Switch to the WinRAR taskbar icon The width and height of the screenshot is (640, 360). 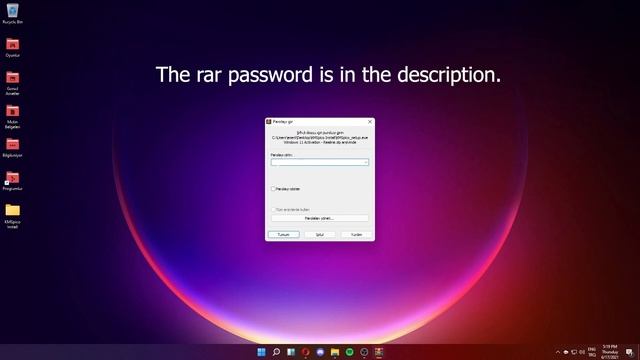379,352
